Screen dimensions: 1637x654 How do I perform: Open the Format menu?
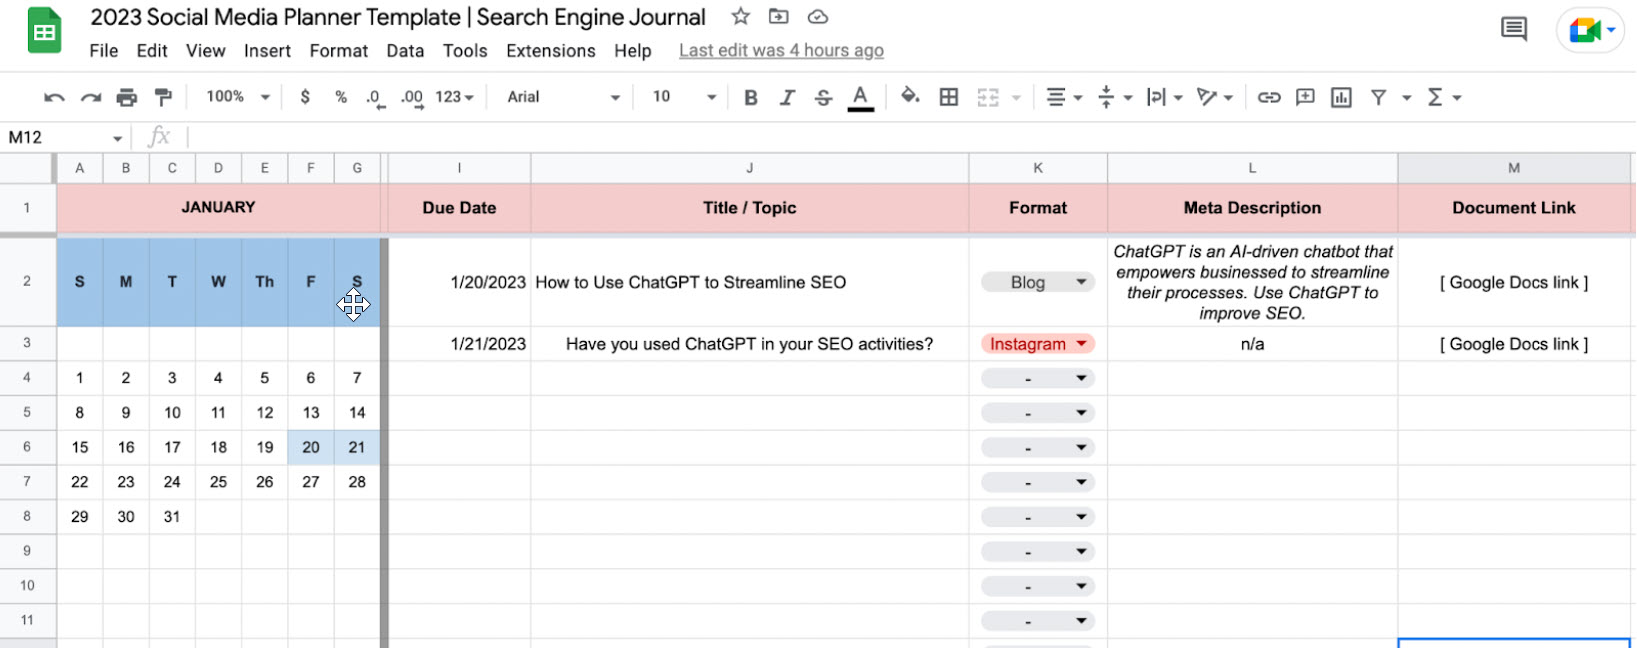tap(338, 51)
